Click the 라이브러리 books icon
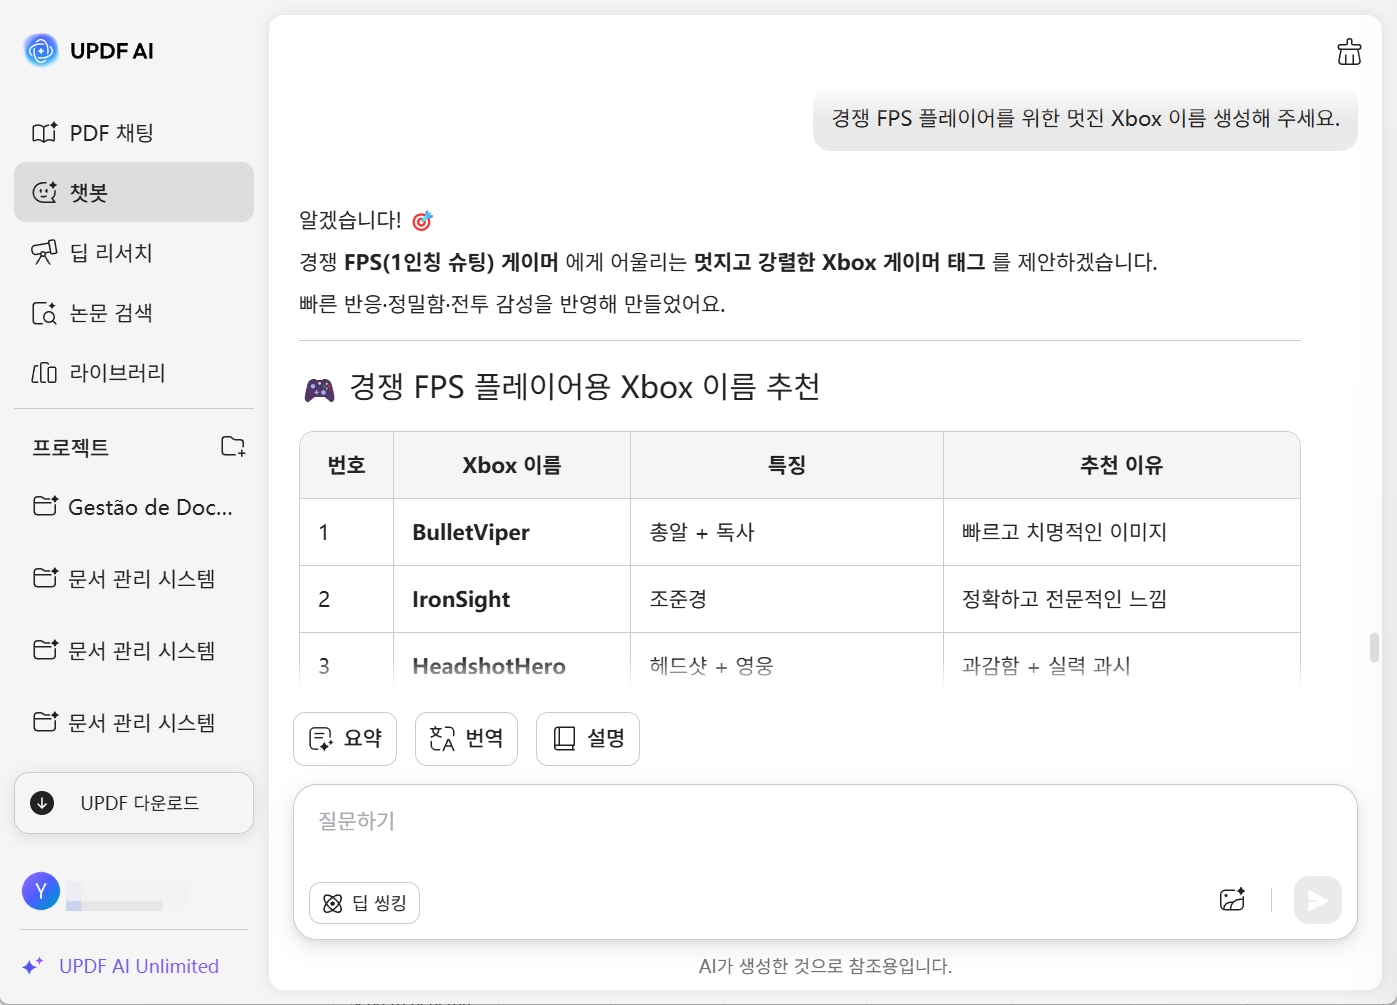The height and width of the screenshot is (1005, 1397). coord(44,373)
